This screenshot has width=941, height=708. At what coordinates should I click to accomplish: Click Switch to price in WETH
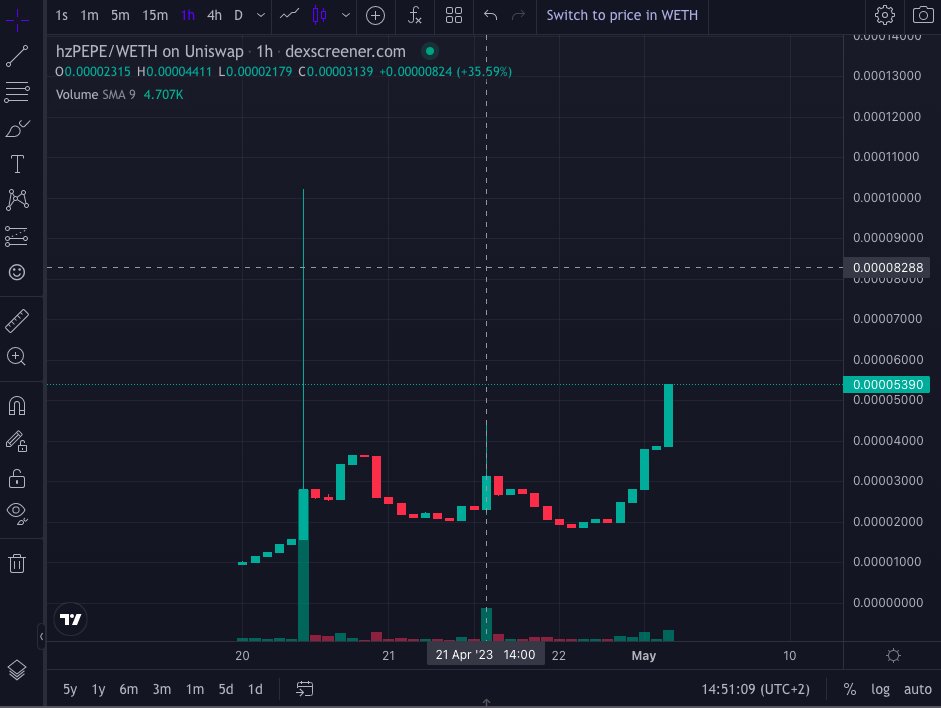pyautogui.click(x=622, y=16)
